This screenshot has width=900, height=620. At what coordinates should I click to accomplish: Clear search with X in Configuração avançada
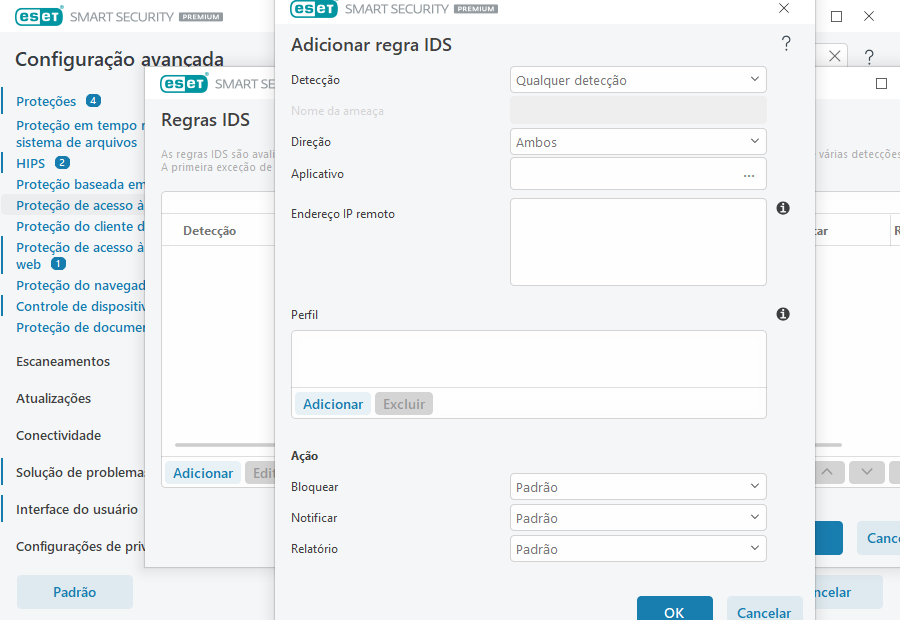click(x=835, y=55)
